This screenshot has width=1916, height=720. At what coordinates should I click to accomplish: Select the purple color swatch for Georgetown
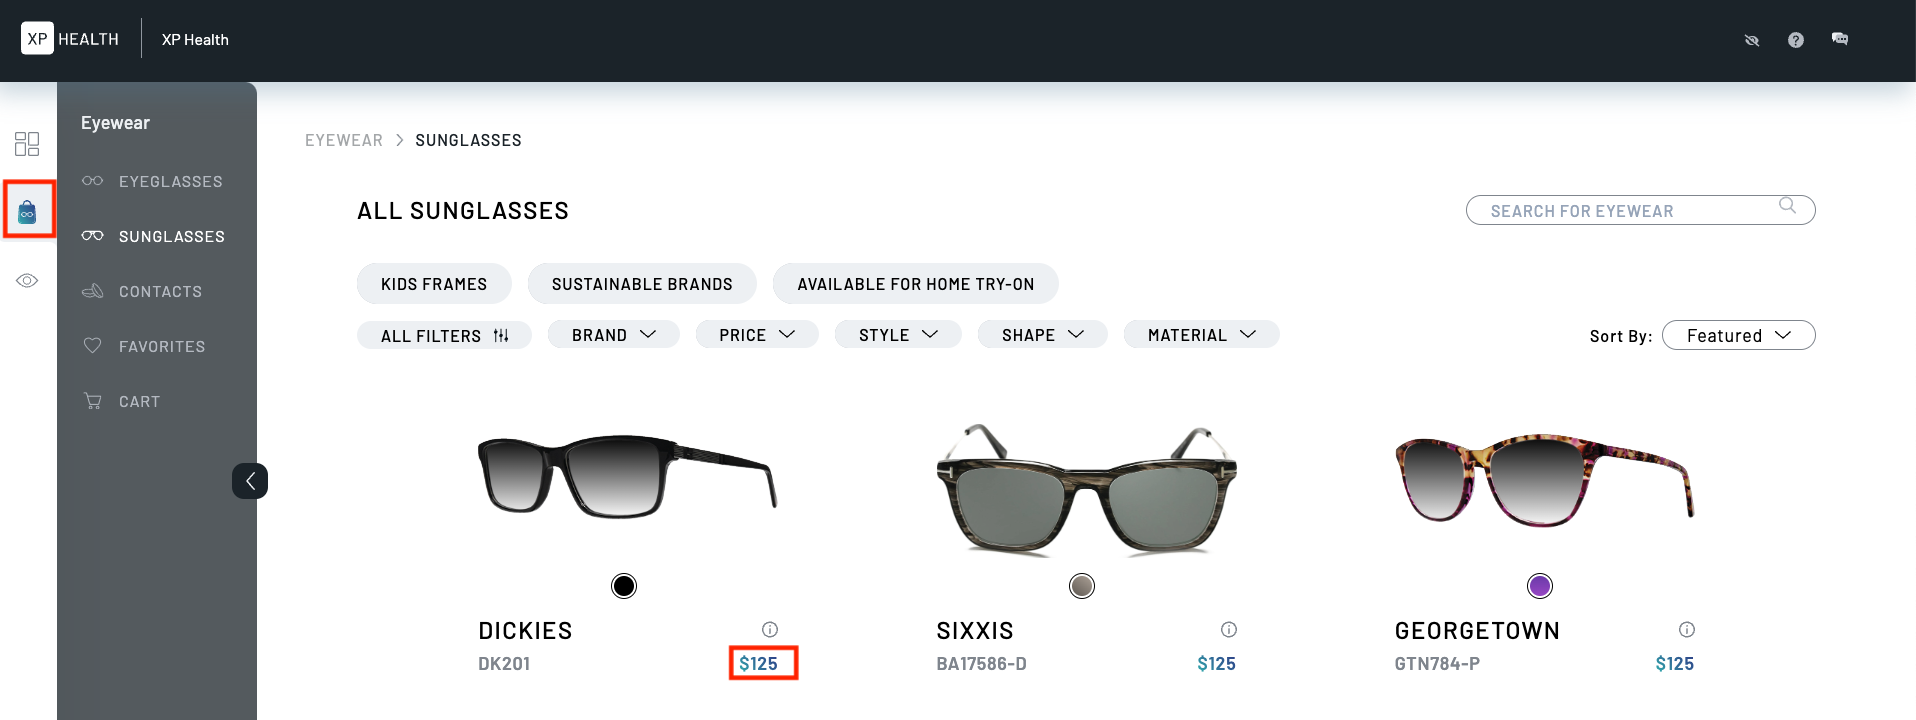pos(1540,586)
